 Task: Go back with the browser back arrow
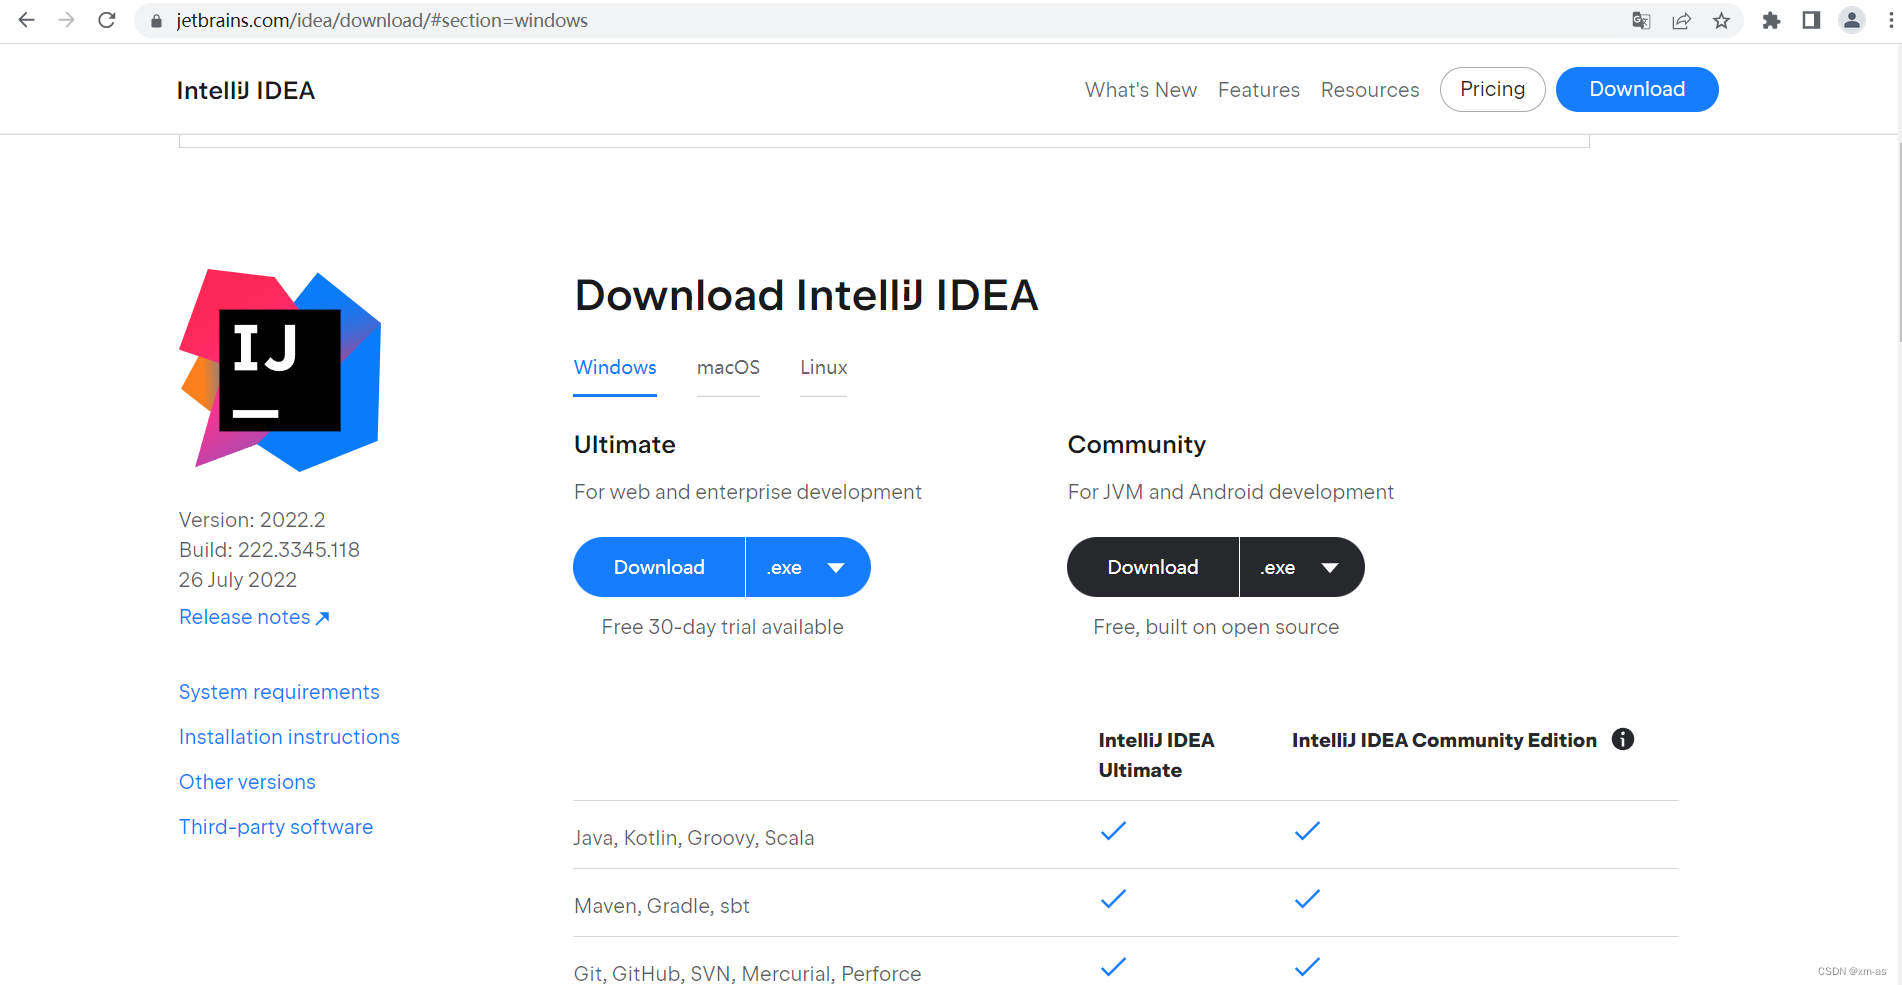coord(27,20)
